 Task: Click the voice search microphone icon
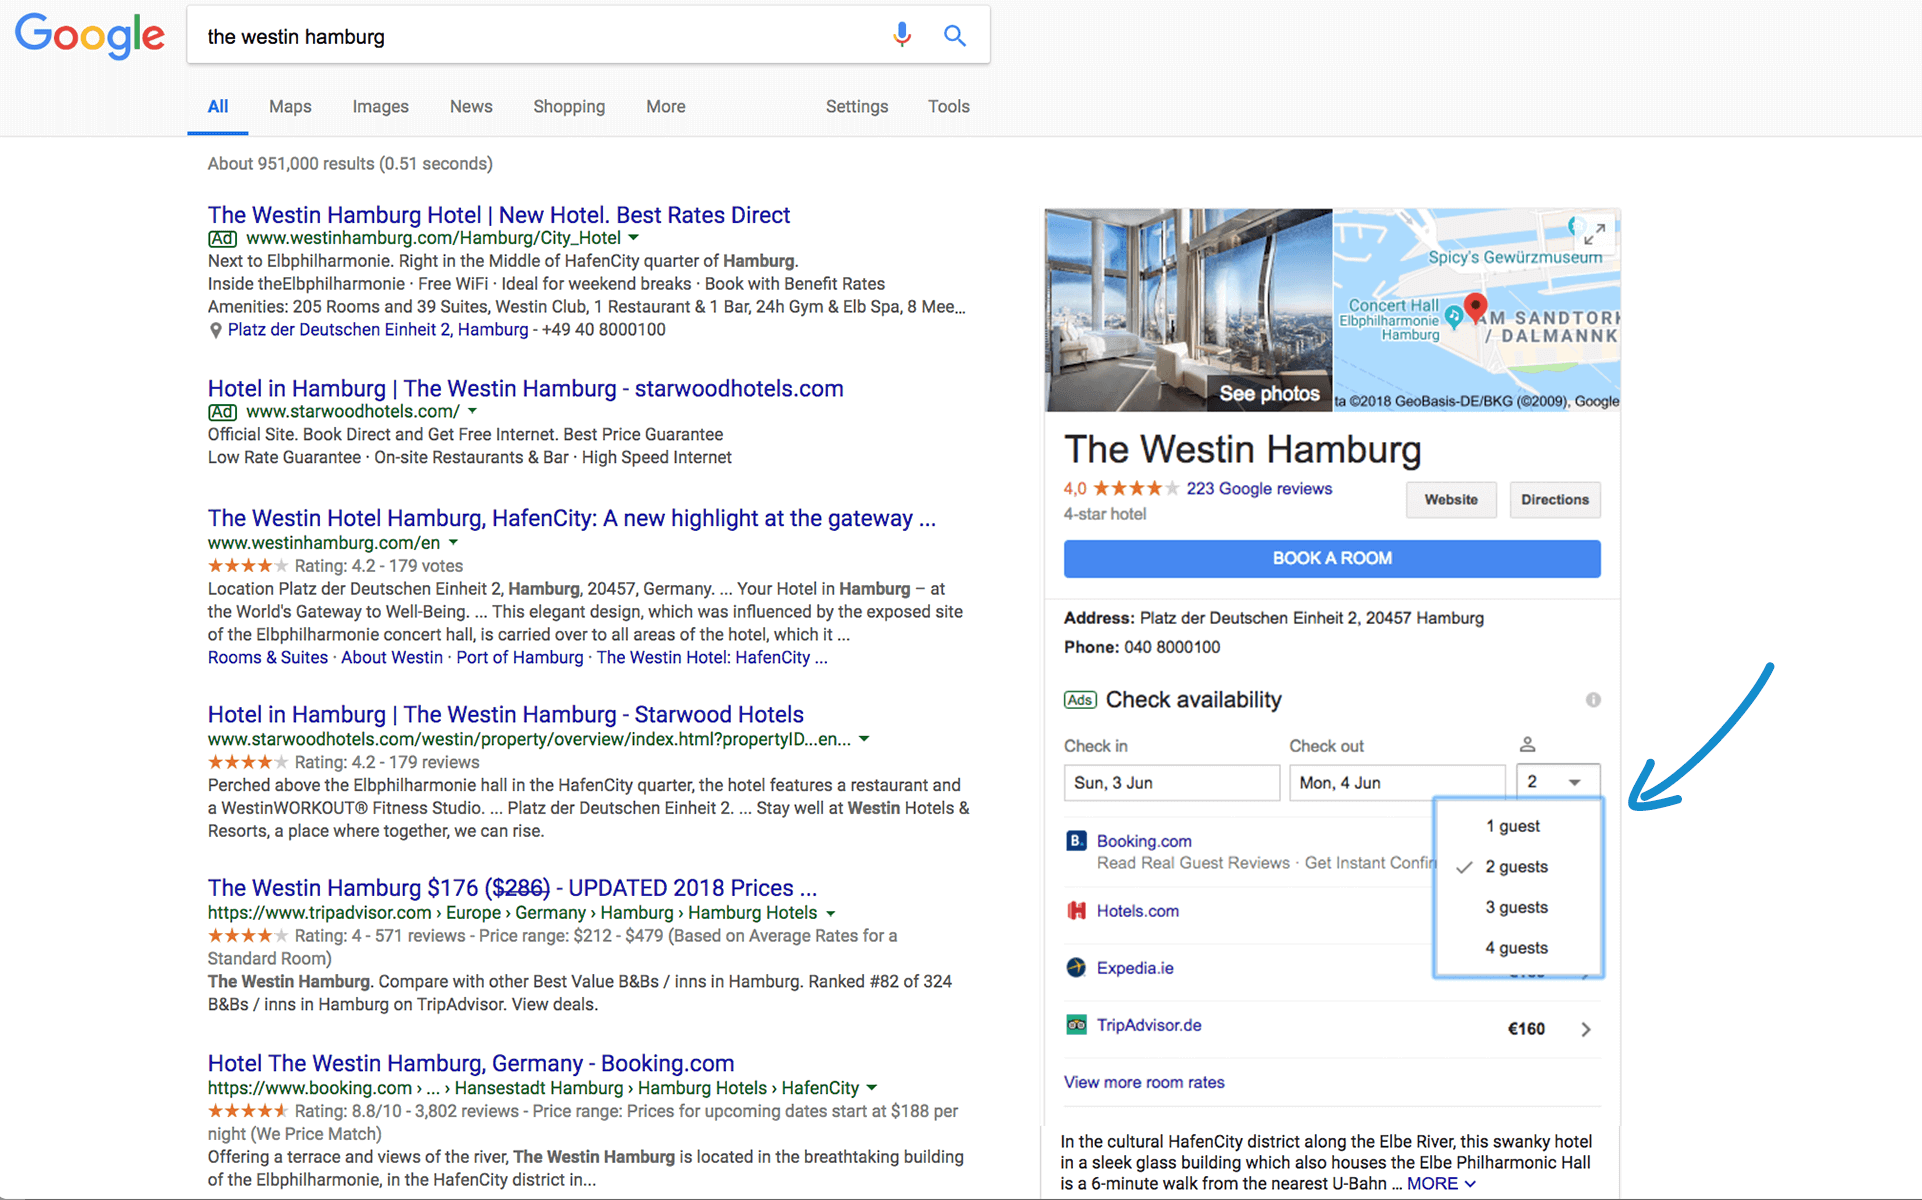pyautogui.click(x=901, y=34)
